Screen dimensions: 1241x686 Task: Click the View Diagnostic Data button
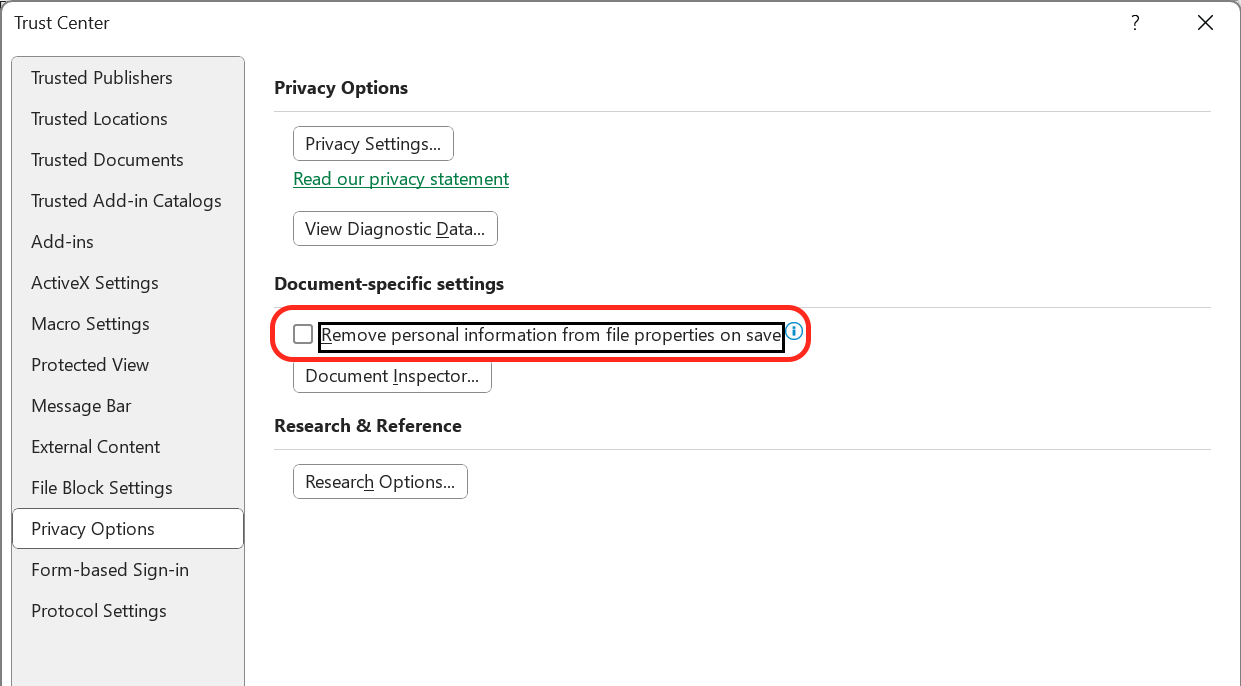(395, 229)
